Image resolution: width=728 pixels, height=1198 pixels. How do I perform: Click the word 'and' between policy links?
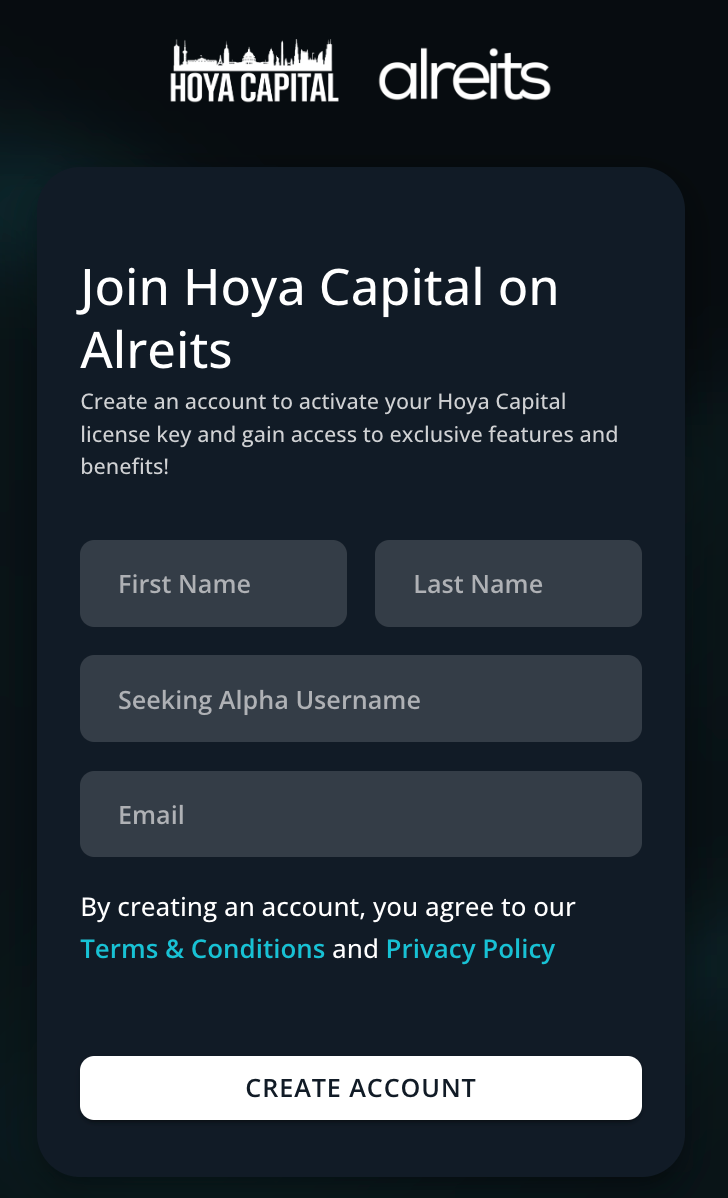(355, 949)
